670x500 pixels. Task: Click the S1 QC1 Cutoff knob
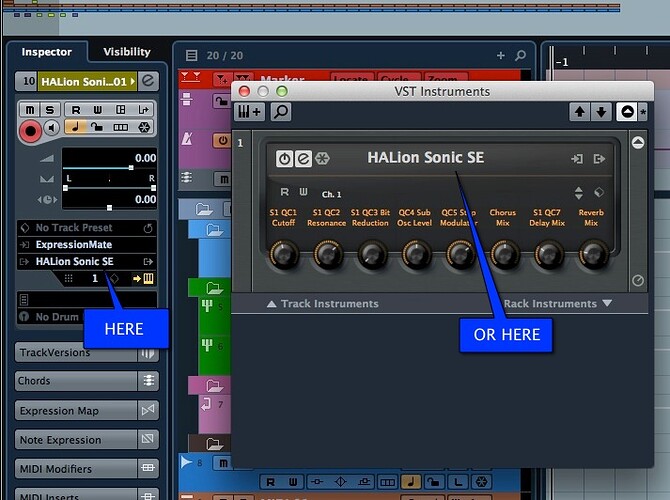point(283,254)
